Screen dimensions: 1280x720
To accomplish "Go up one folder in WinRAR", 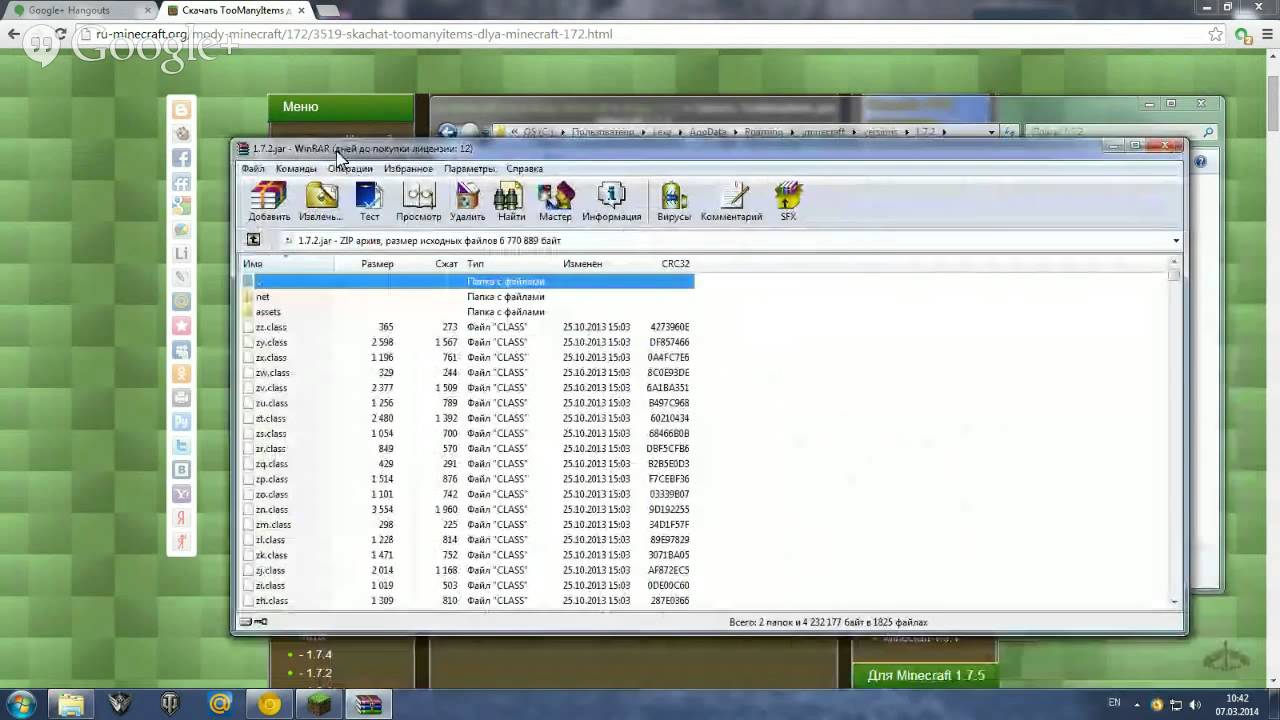I will coord(253,240).
